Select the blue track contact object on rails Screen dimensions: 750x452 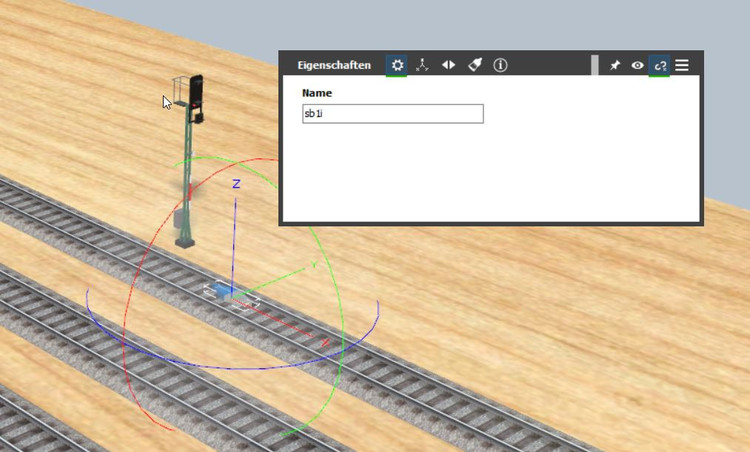pos(221,290)
